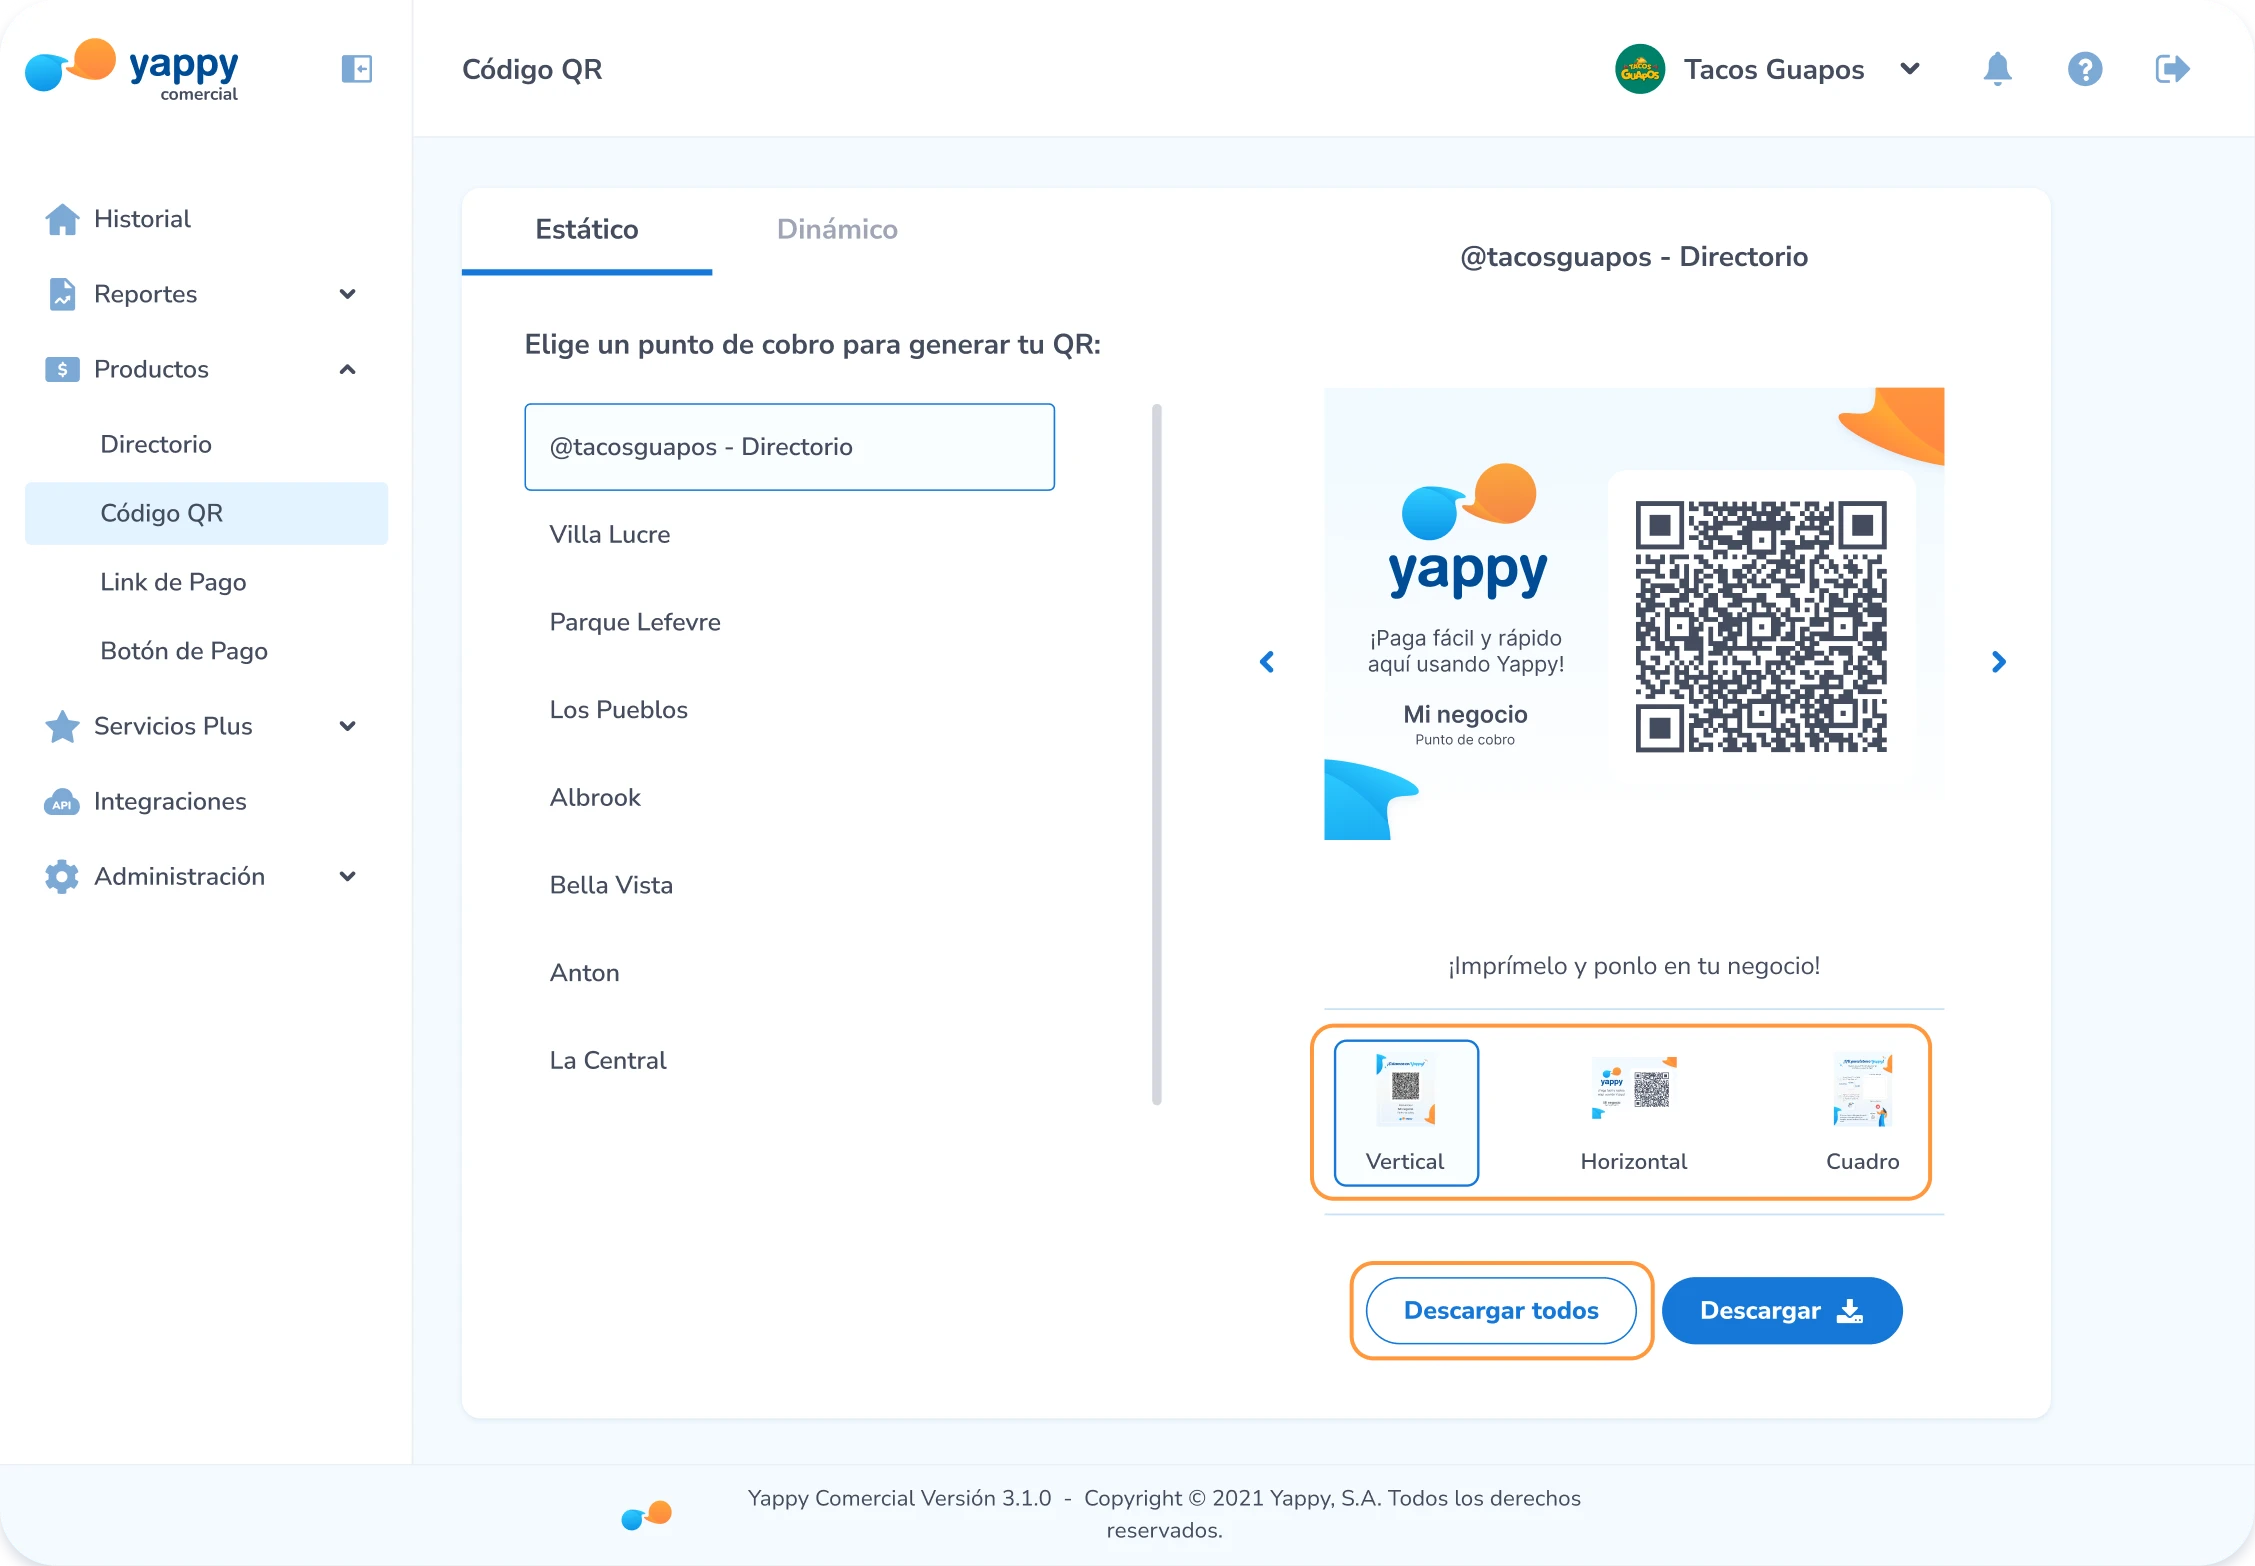The width and height of the screenshot is (2255, 1566).
Task: Switch to the Dinámico tab
Action: click(837, 230)
